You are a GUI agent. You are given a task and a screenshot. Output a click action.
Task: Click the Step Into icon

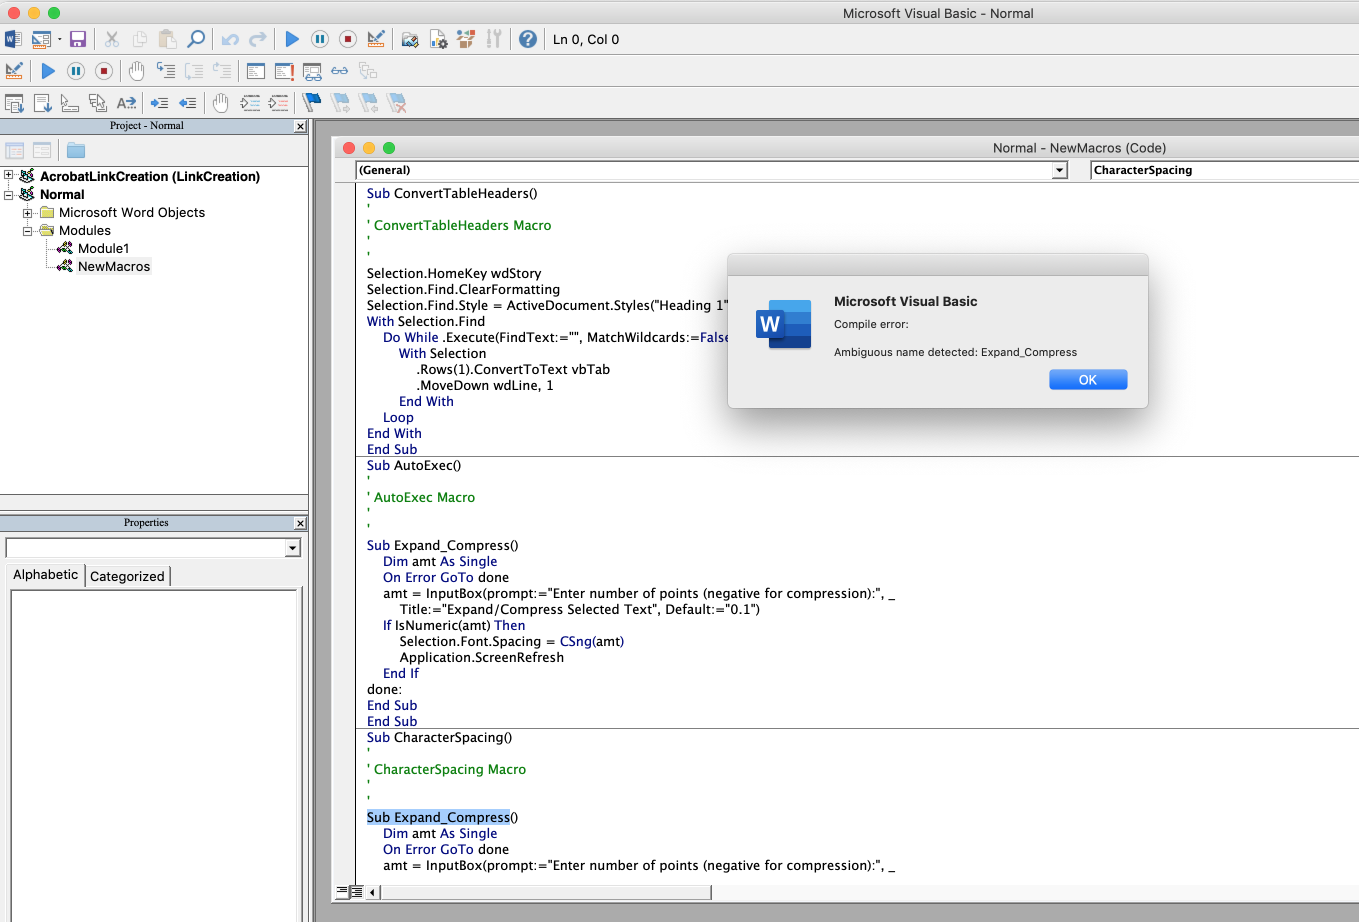(x=166, y=71)
